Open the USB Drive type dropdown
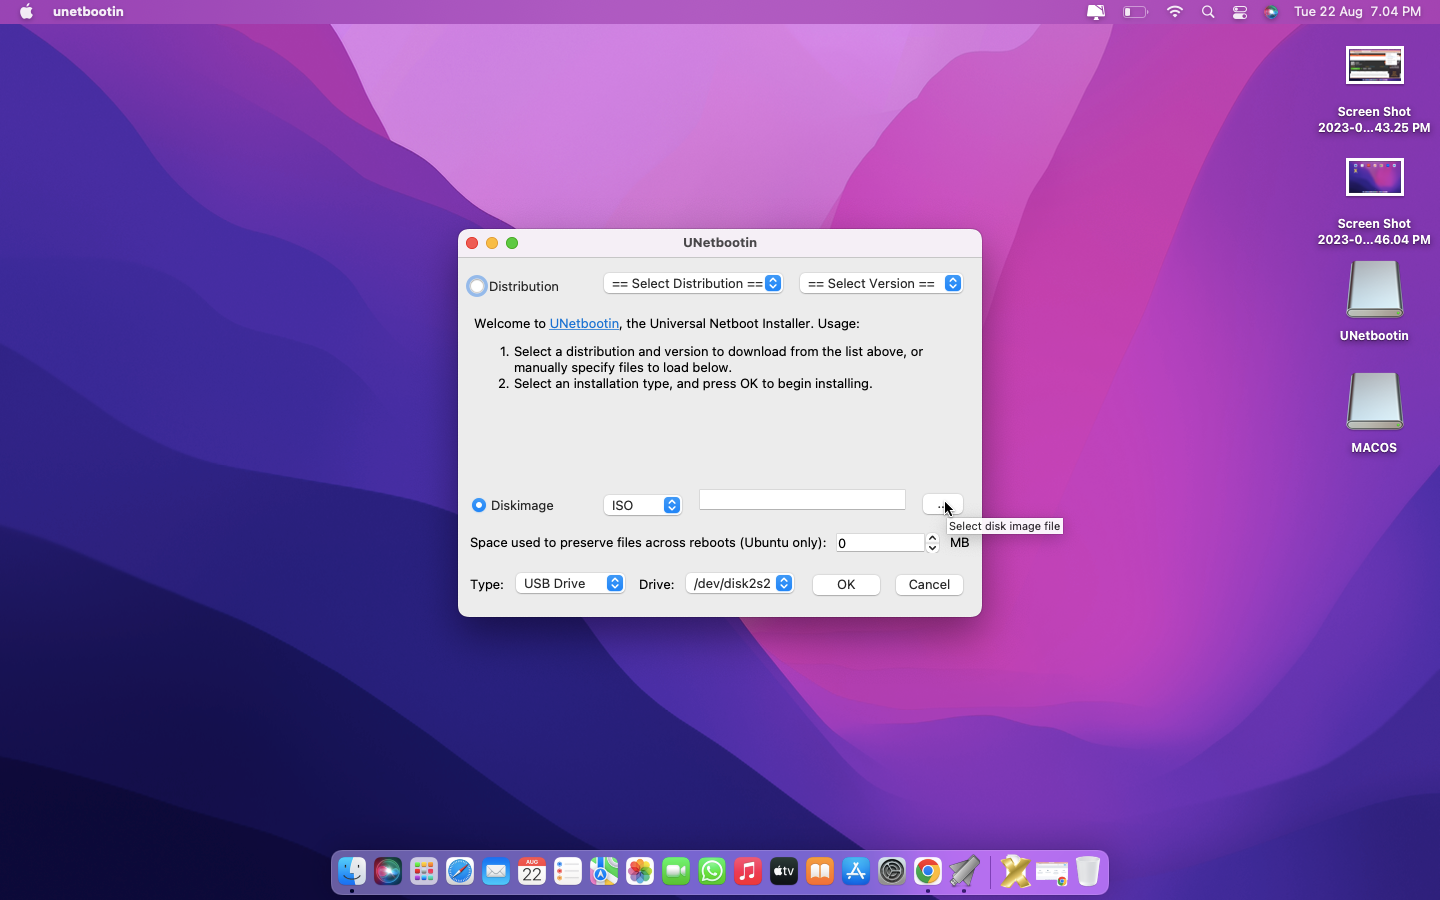 pos(570,583)
